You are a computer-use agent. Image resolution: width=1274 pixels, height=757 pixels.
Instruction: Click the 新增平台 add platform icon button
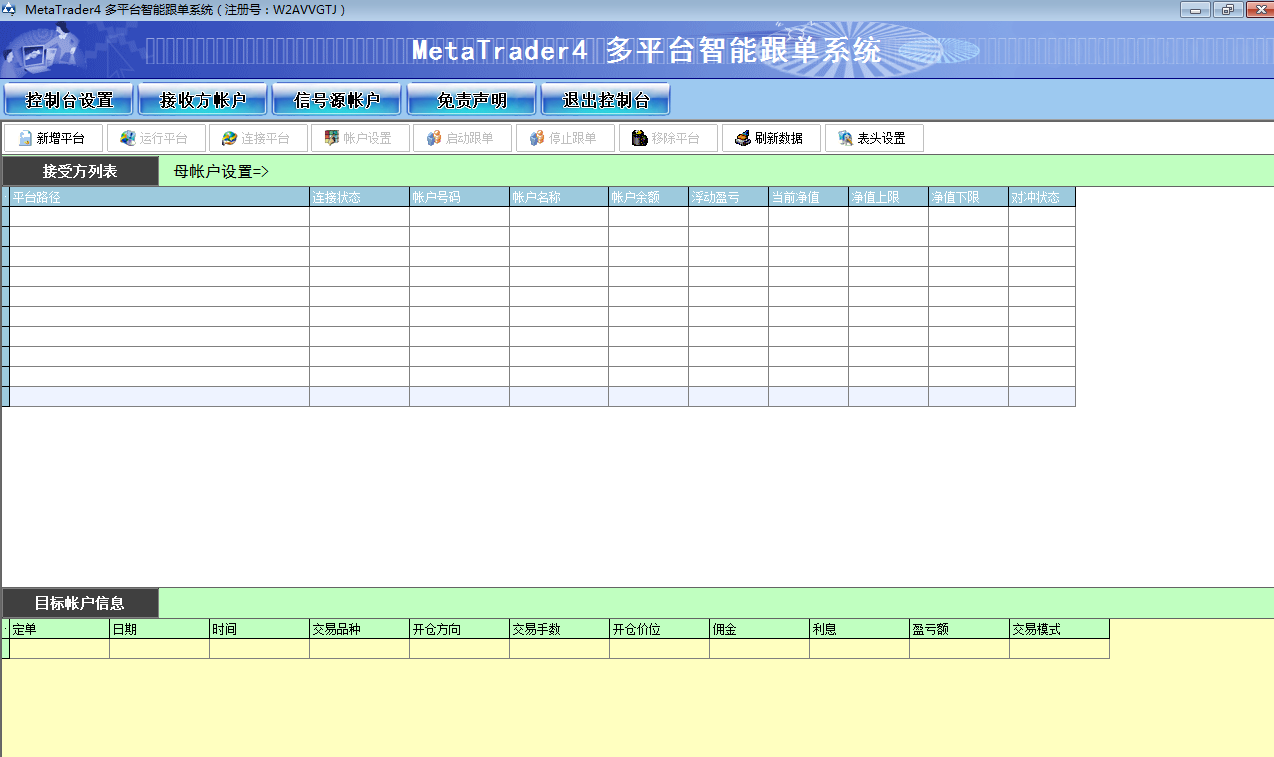(x=54, y=138)
